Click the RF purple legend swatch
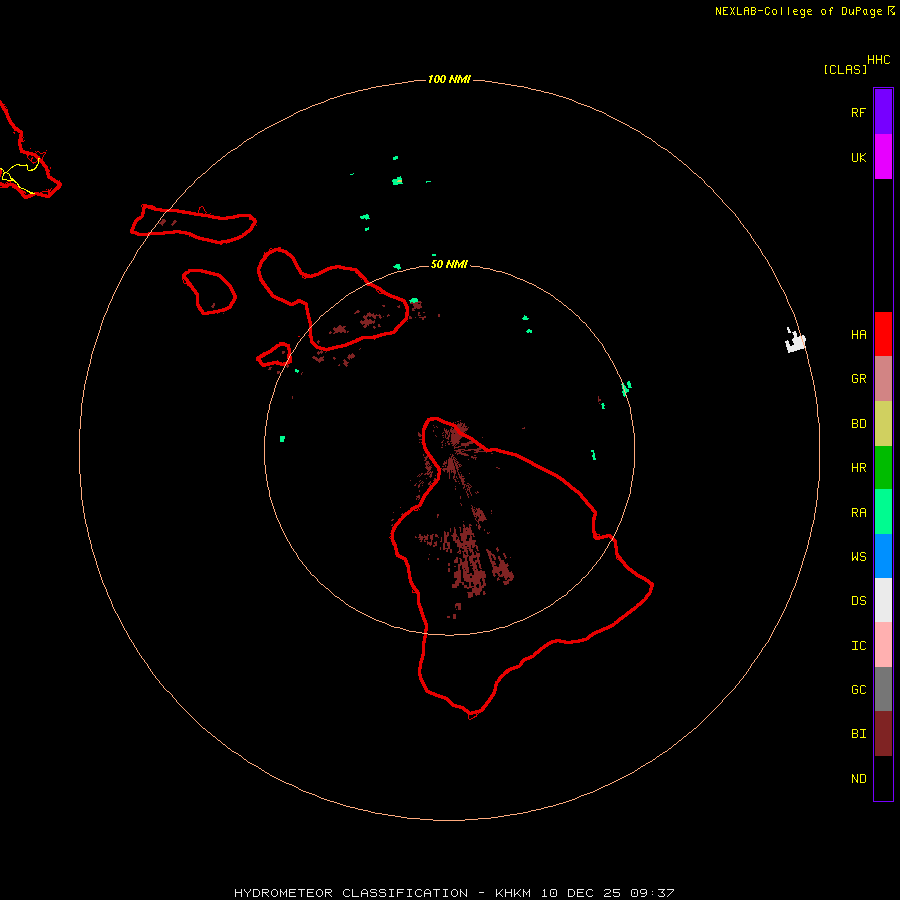 point(883,112)
